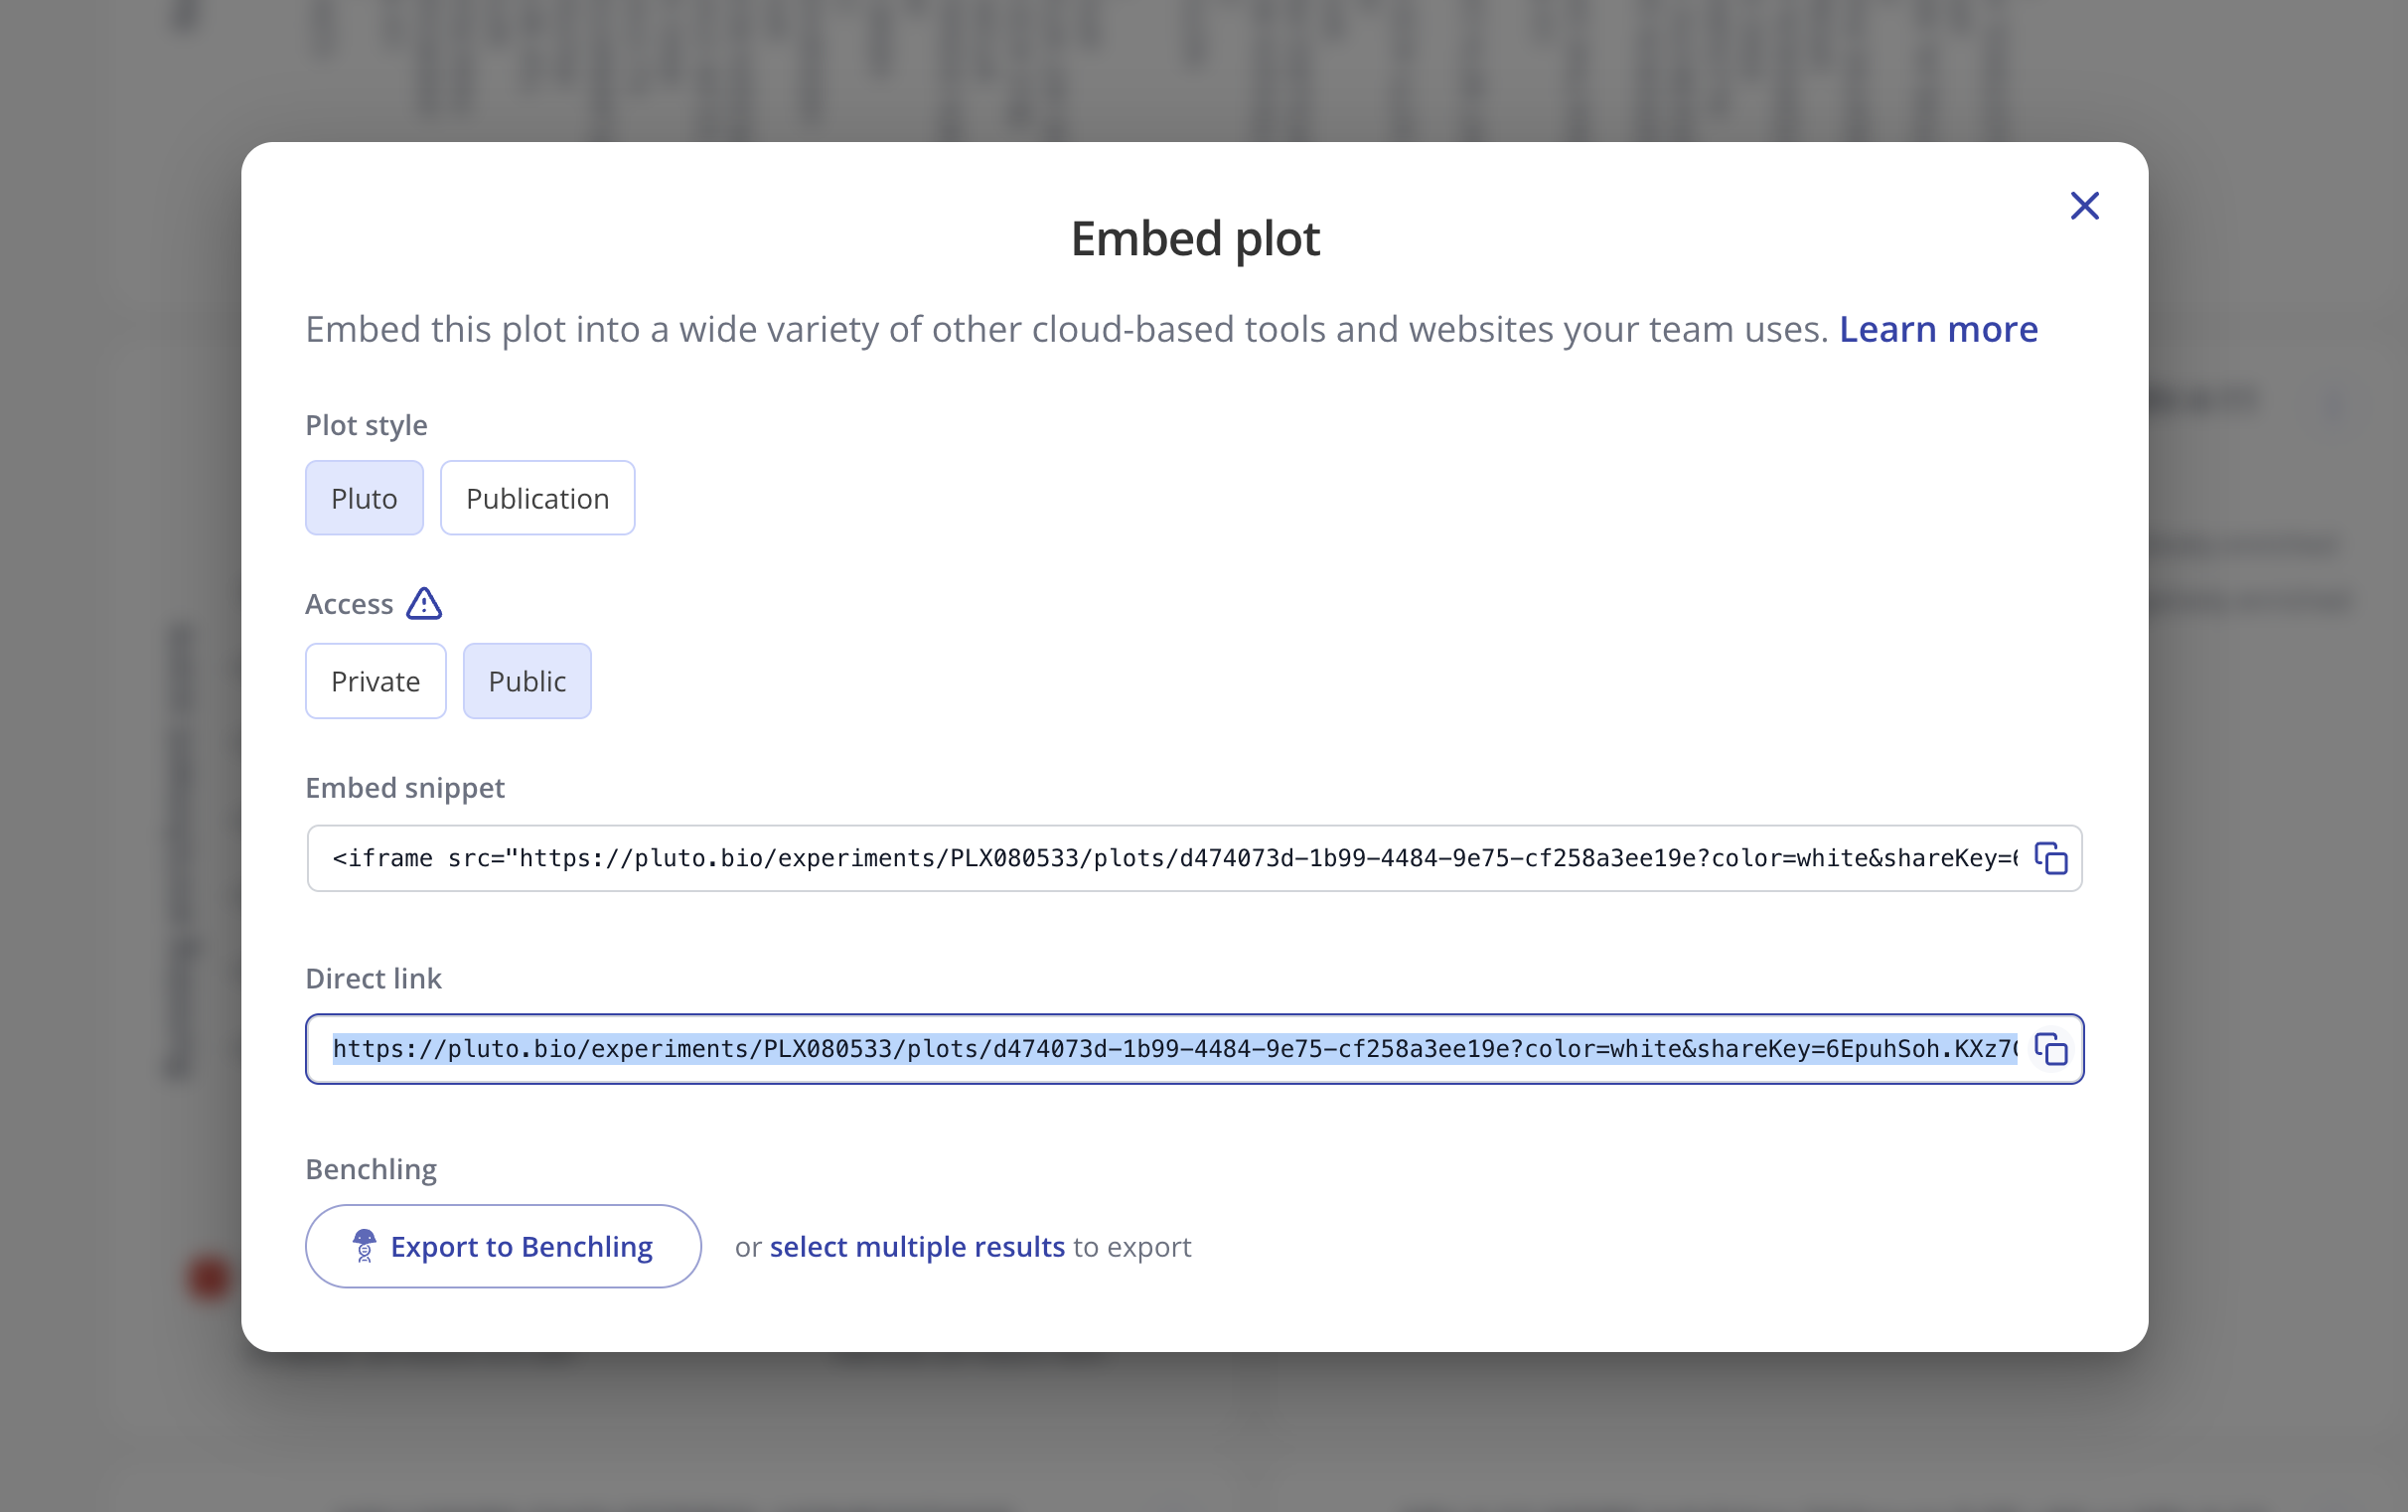
Task: Switch plot style to Publication
Action: tap(537, 498)
